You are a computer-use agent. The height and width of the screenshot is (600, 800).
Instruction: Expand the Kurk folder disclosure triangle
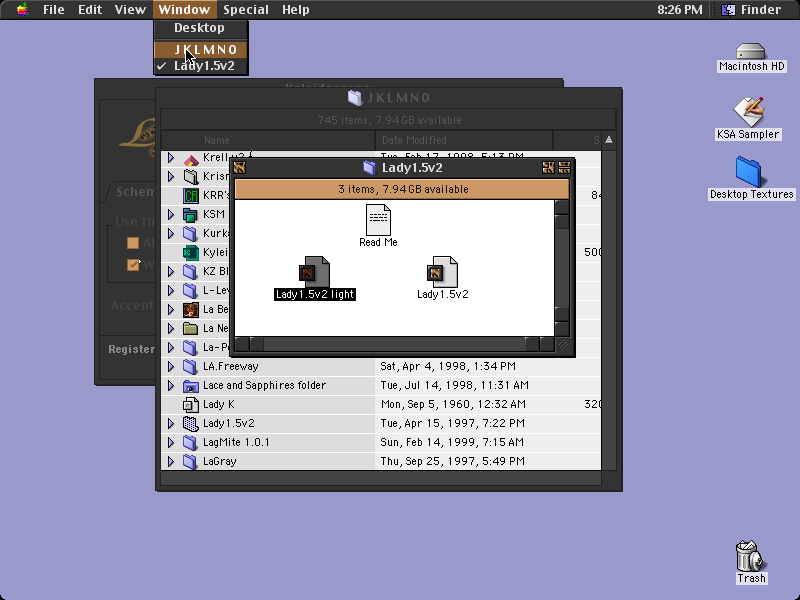point(171,233)
